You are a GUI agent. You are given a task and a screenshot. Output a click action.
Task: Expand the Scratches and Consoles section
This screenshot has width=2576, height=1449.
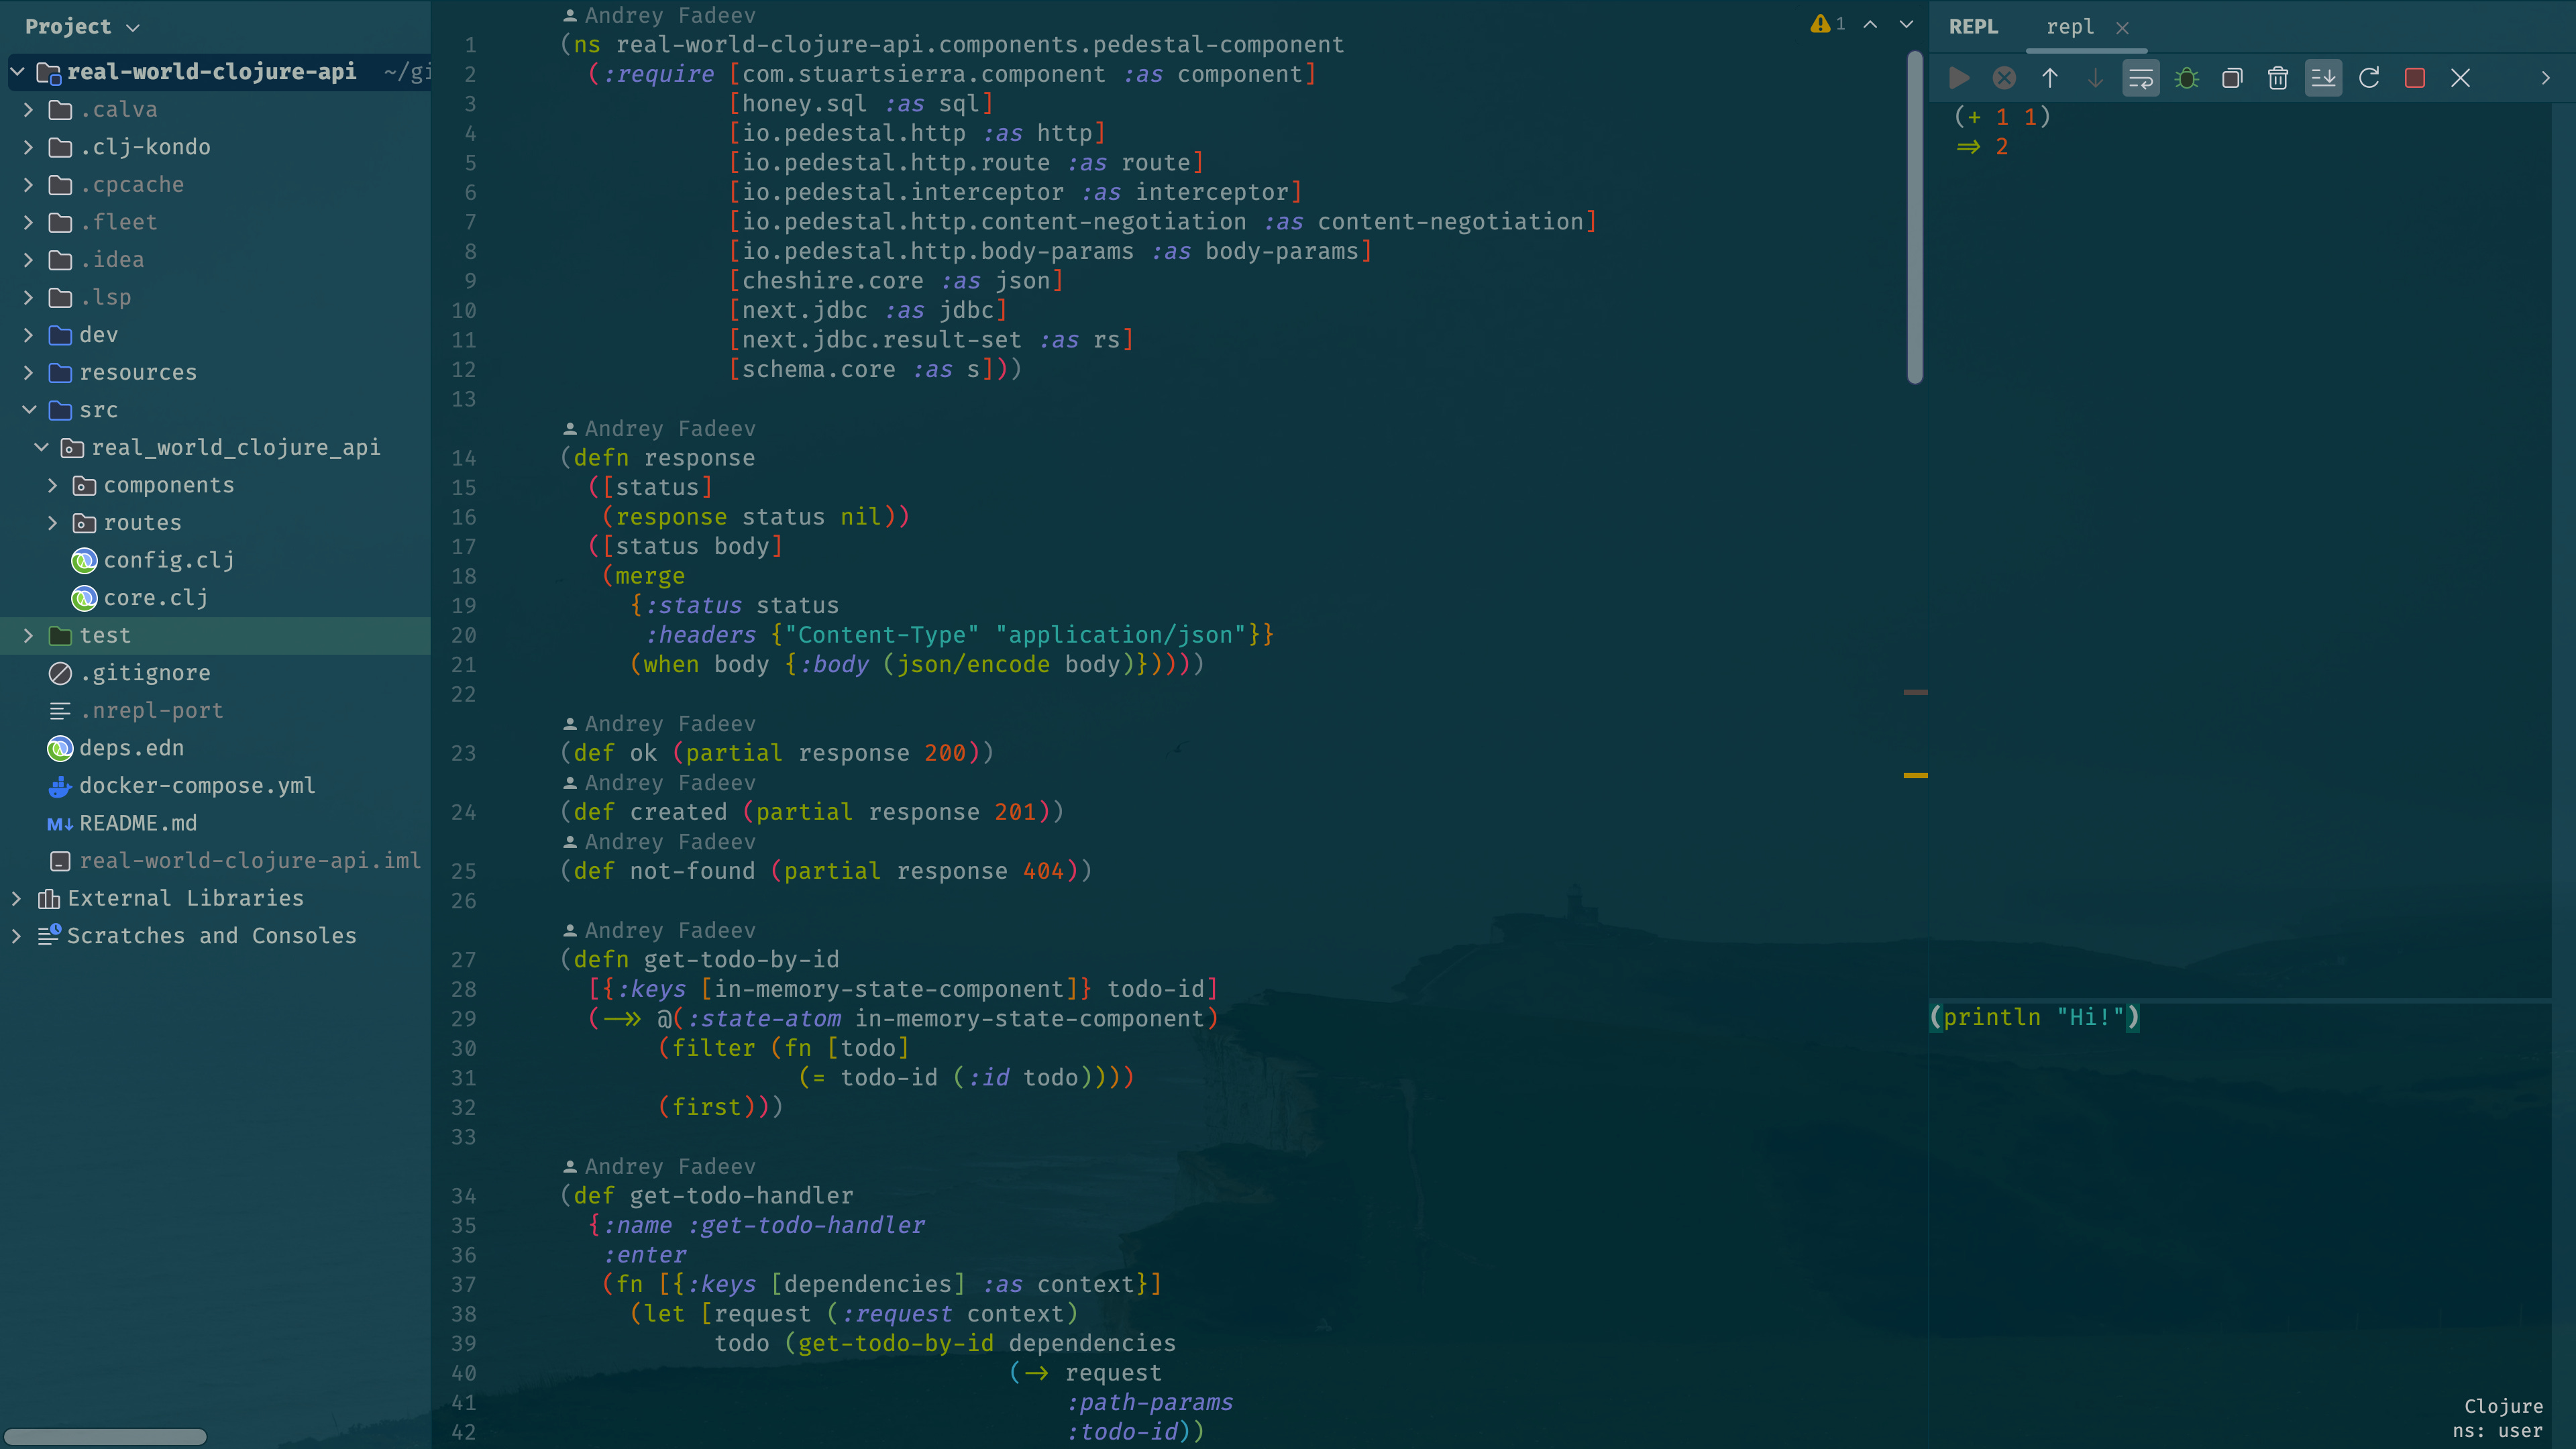[x=16, y=936]
